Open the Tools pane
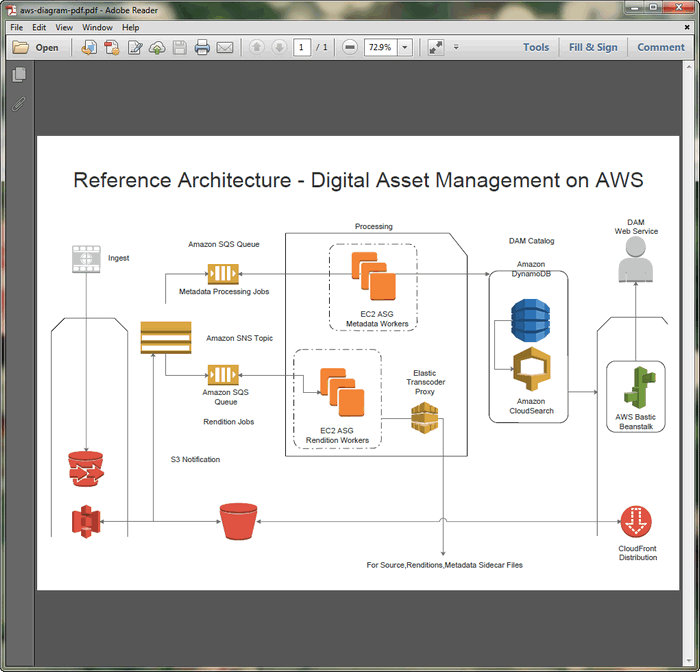The width and height of the screenshot is (700, 672). coord(536,47)
